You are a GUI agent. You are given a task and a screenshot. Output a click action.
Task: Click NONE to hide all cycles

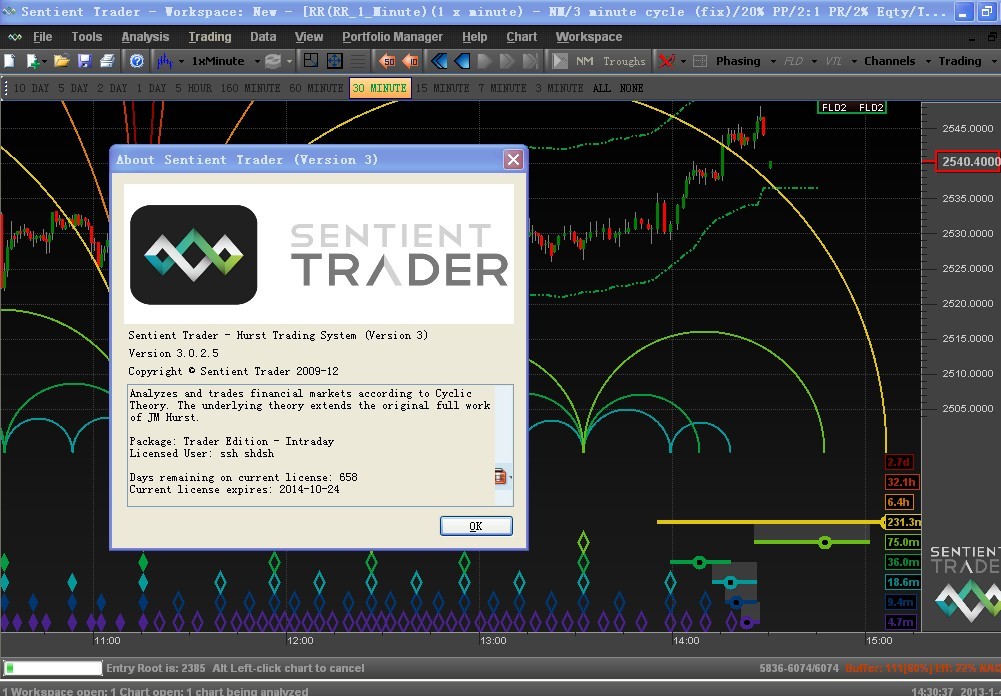631,88
